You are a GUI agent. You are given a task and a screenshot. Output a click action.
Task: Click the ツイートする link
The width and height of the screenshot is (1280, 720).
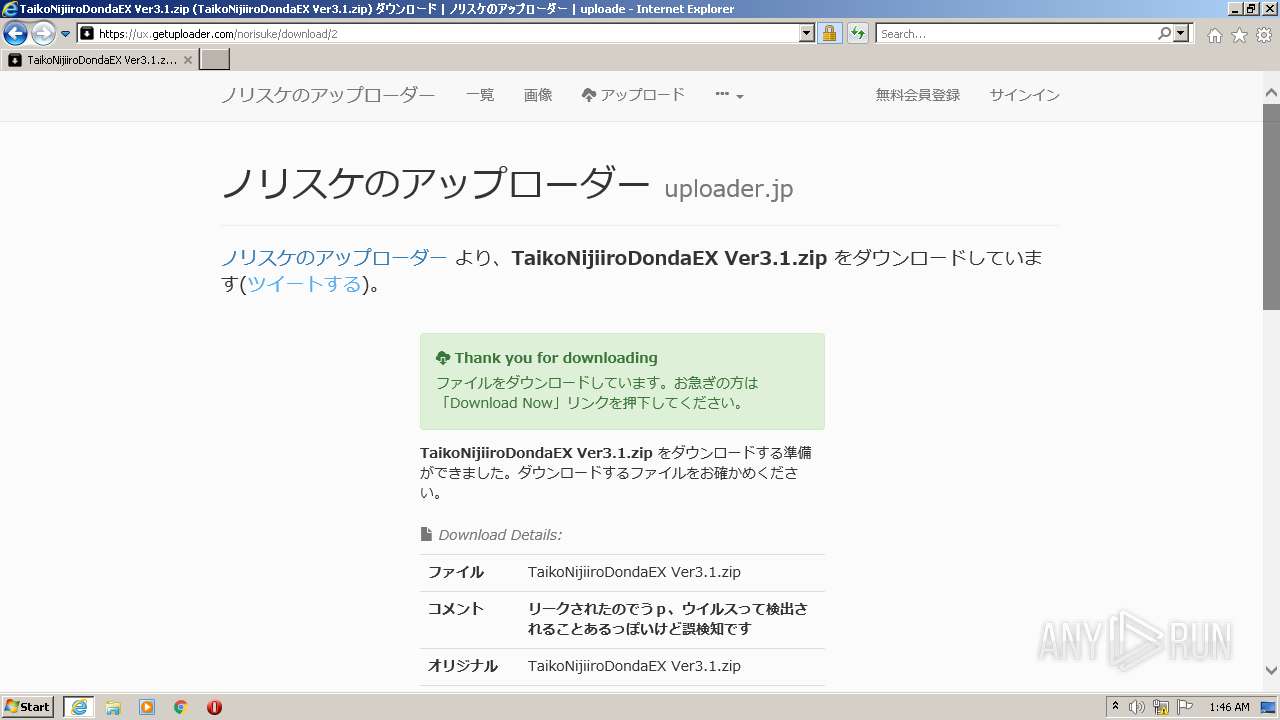[x=304, y=284]
